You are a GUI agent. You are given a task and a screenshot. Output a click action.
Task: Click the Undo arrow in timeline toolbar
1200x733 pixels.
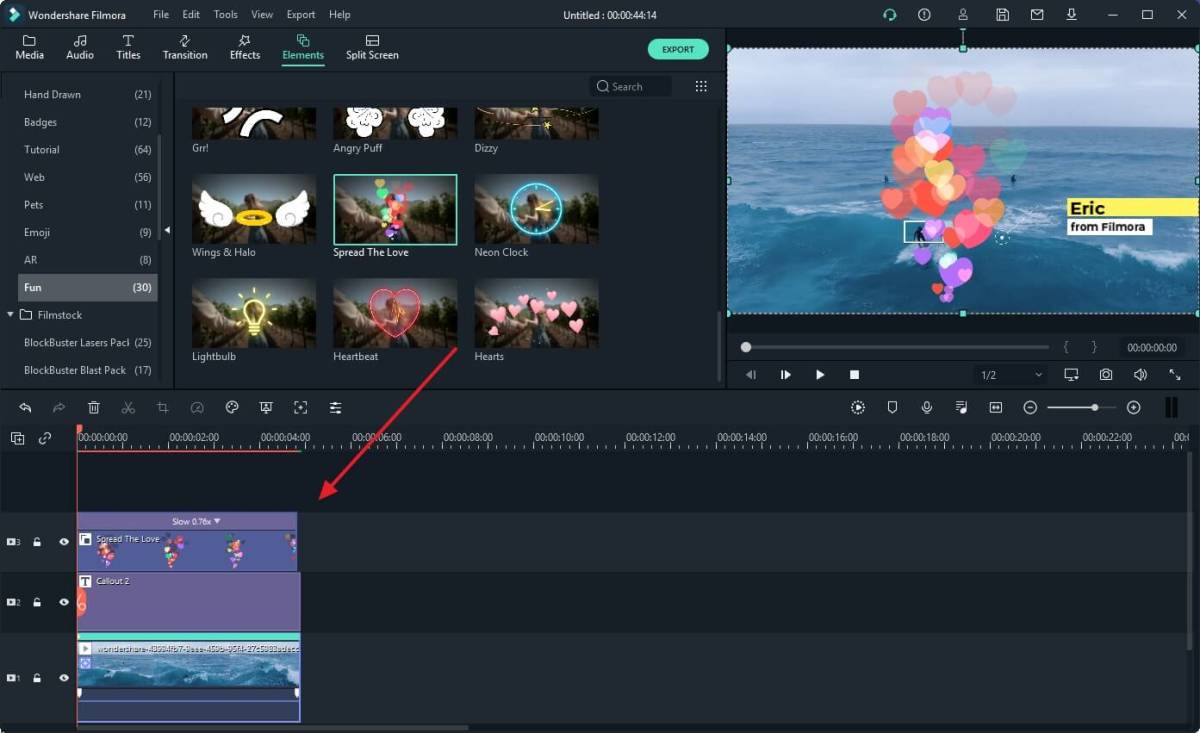pyautogui.click(x=25, y=408)
